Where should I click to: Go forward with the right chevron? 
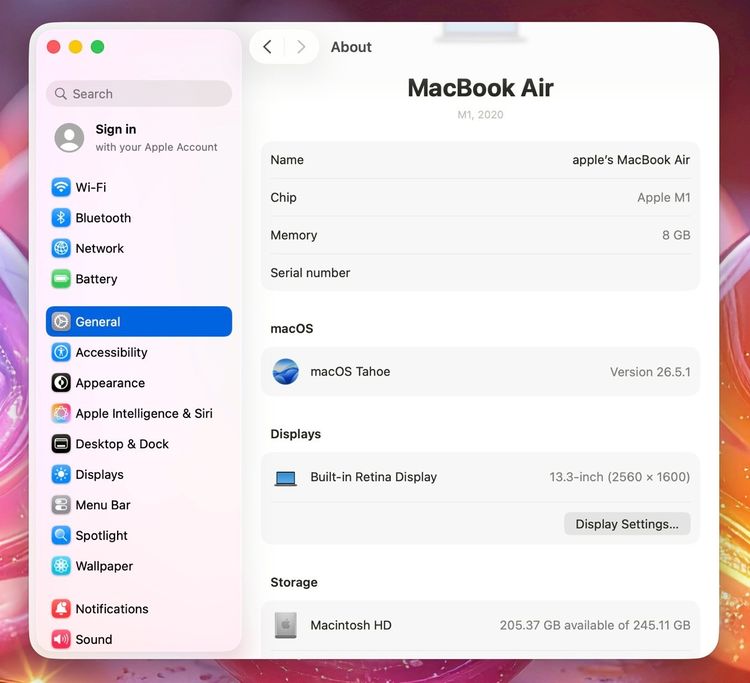coord(301,47)
